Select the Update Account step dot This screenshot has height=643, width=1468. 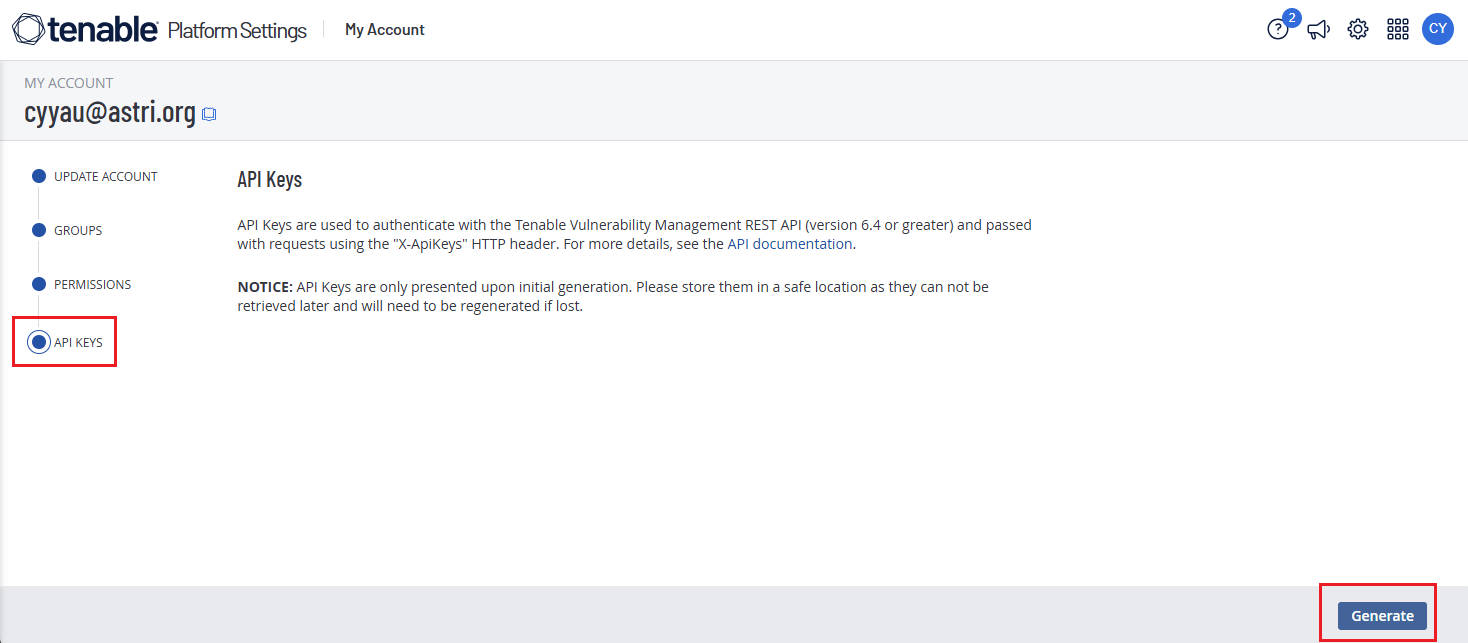[39, 177]
